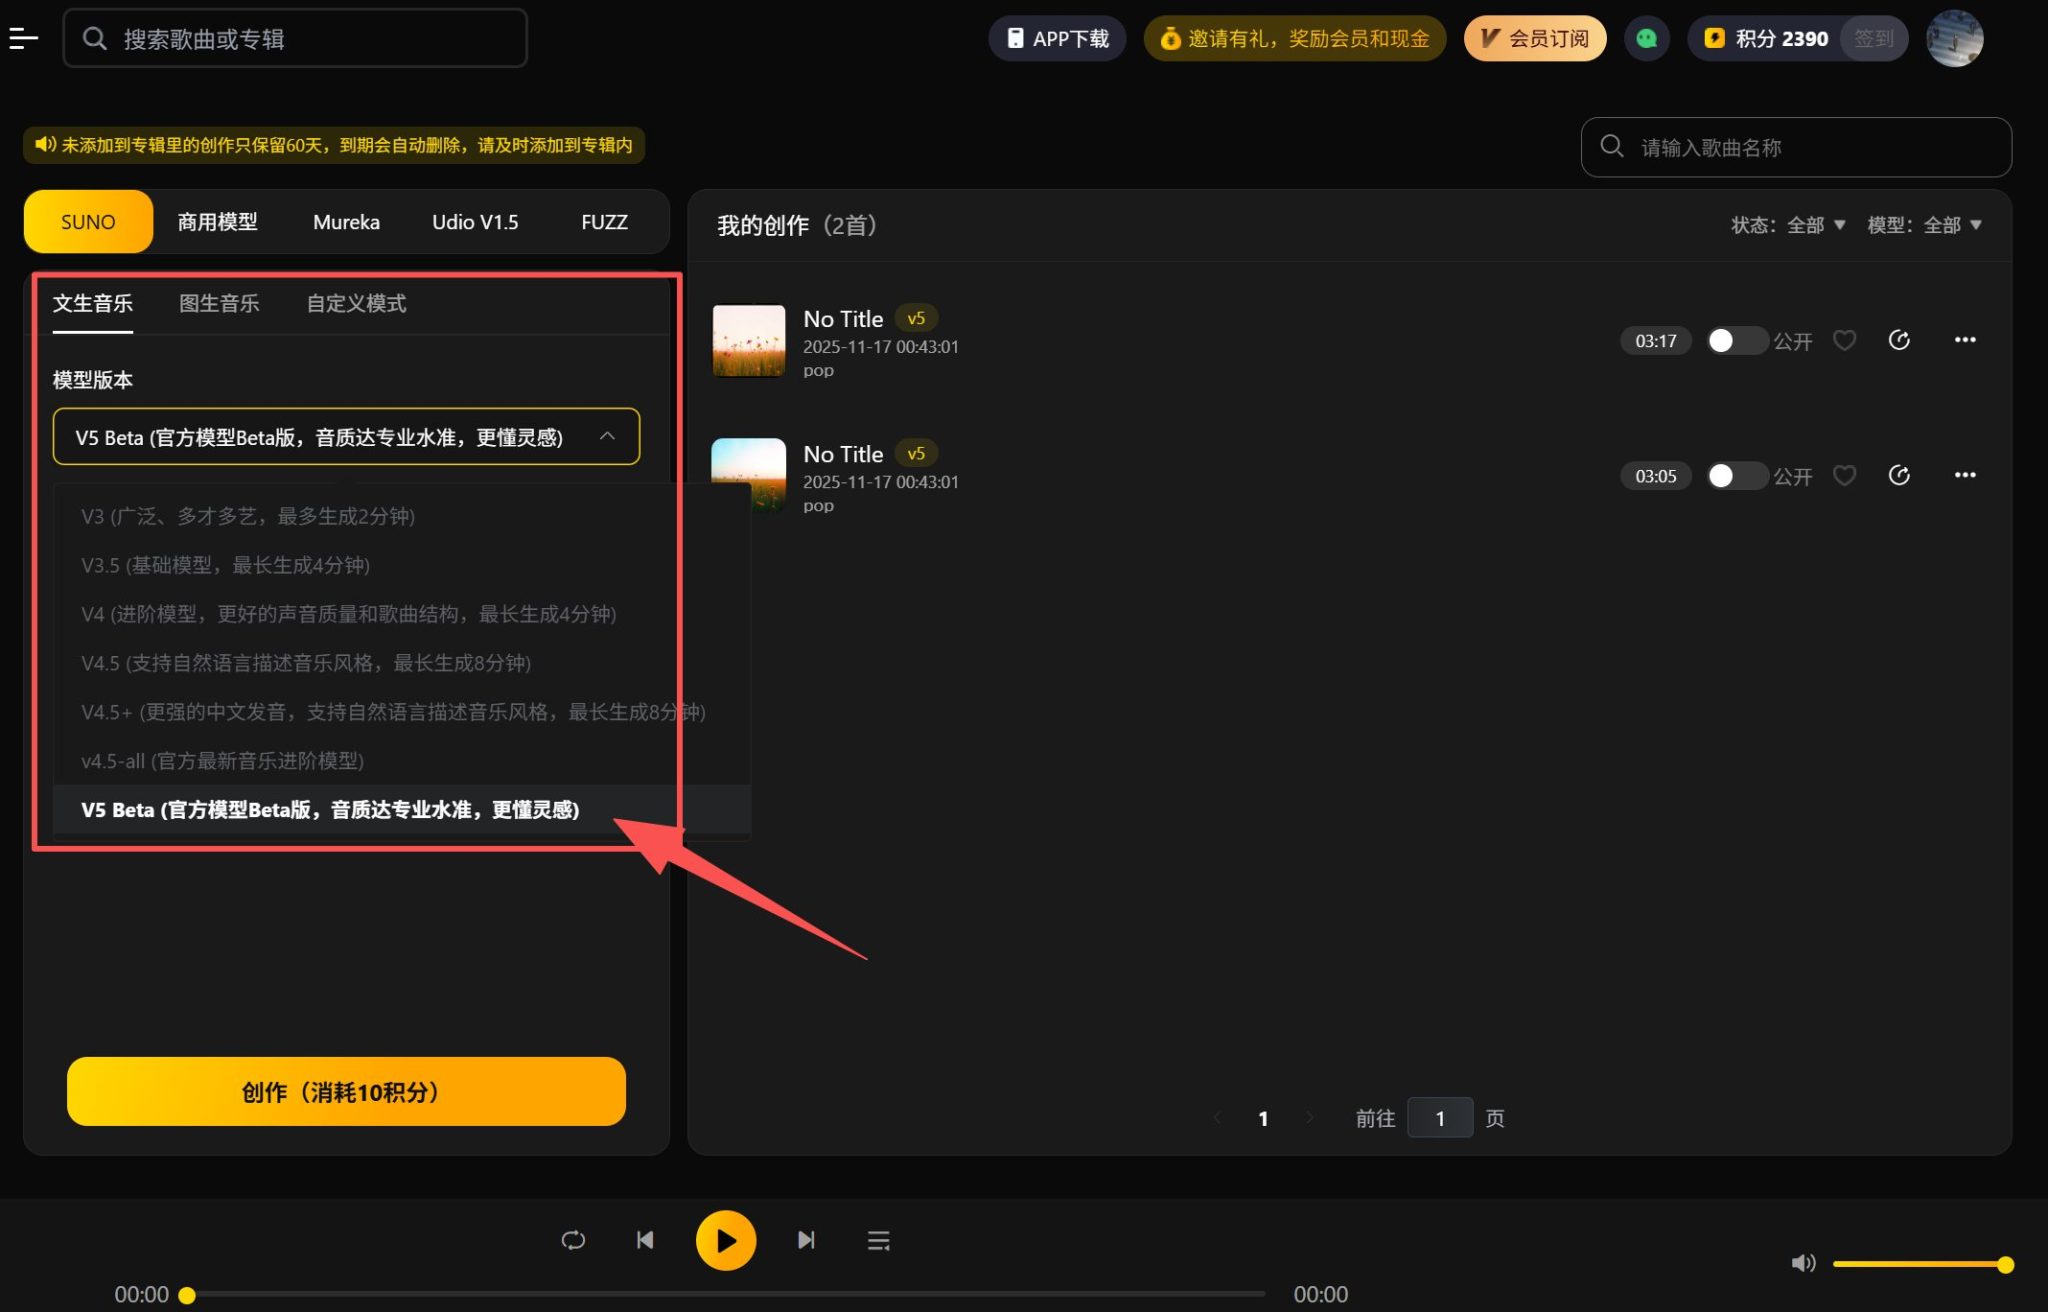Click the regenerate icon on the second song
Viewport: 2048px width, 1312px height.
click(1900, 475)
